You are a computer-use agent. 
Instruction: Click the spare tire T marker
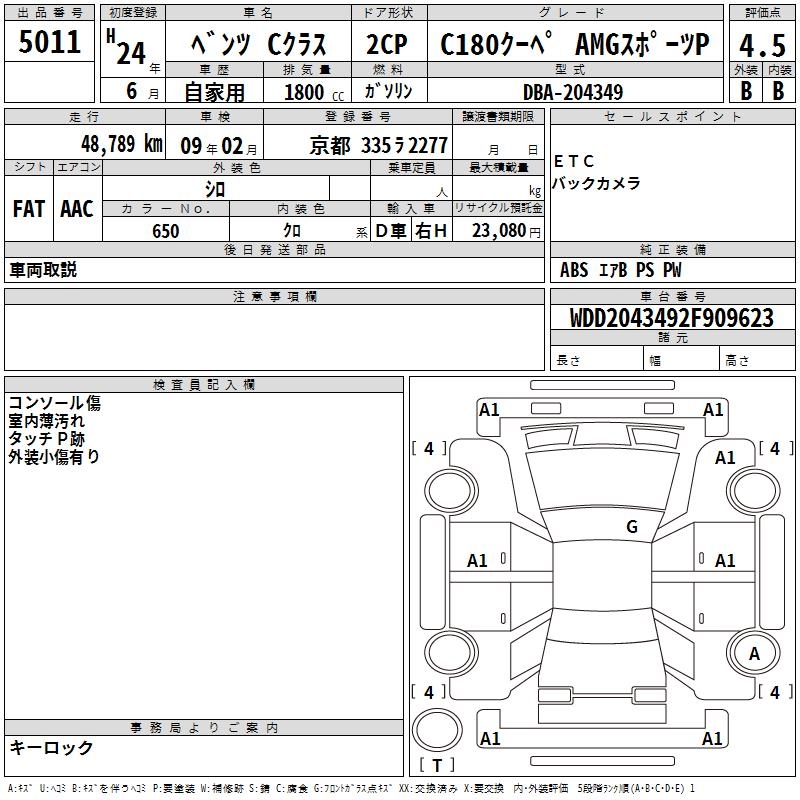click(437, 765)
